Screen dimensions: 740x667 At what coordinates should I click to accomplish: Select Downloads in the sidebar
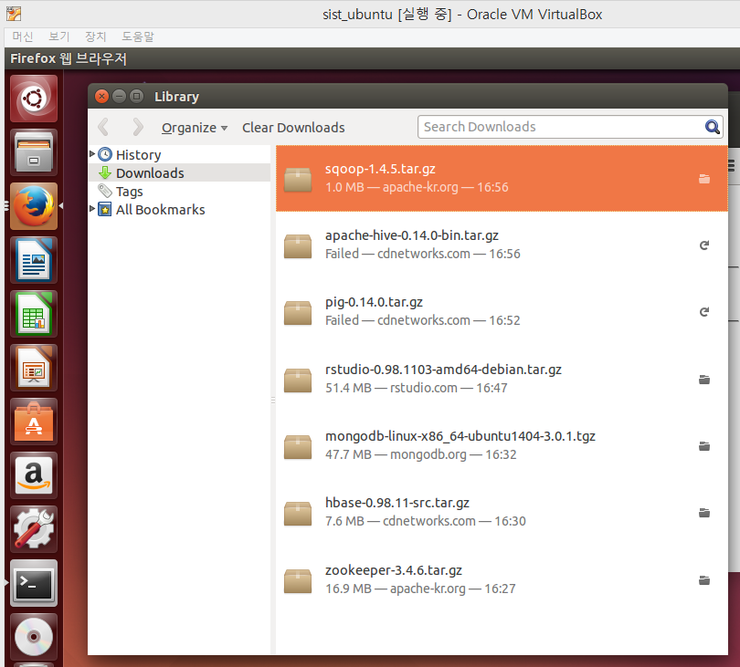pyautogui.click(x=150, y=173)
